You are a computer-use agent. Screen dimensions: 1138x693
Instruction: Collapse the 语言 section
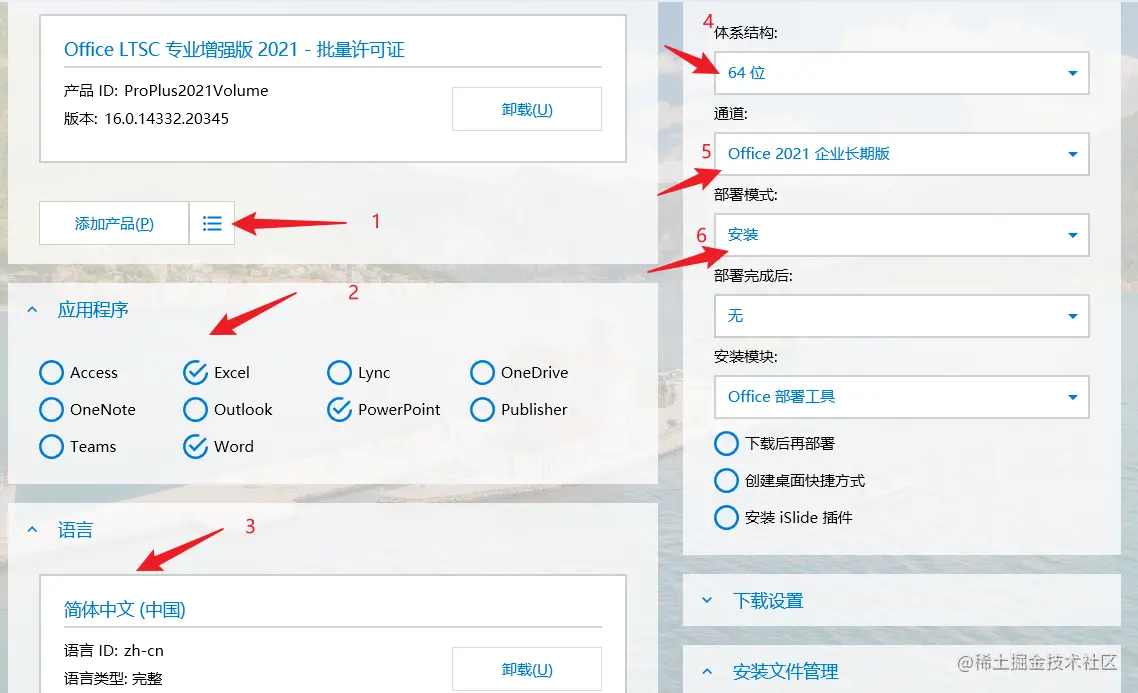pyautogui.click(x=32, y=530)
